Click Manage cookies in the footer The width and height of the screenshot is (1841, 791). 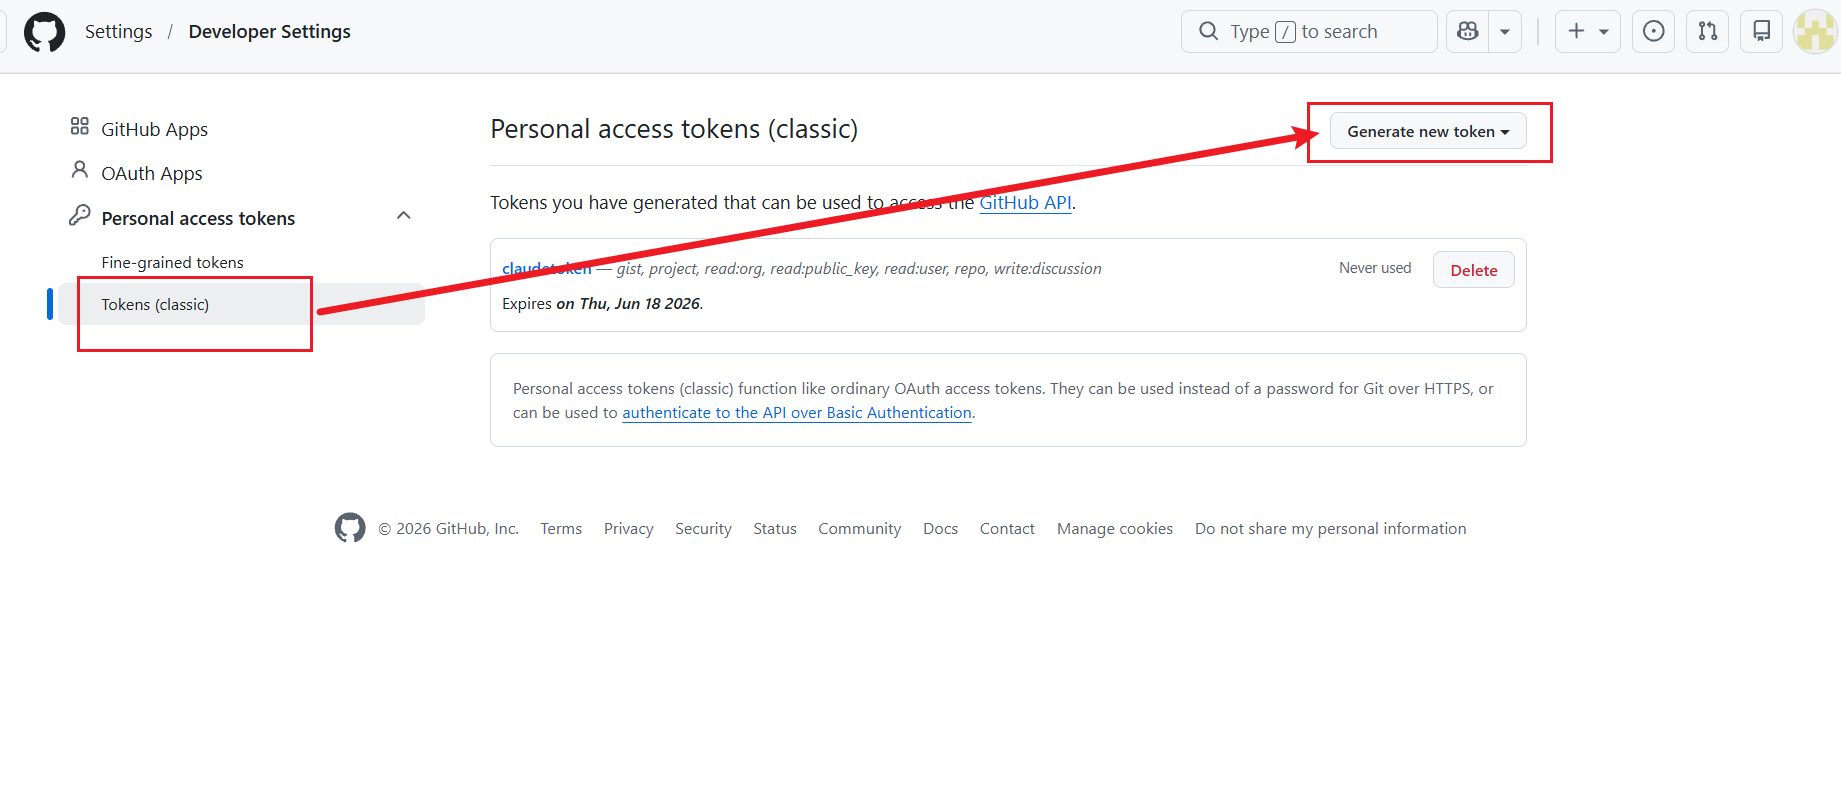pos(1115,529)
